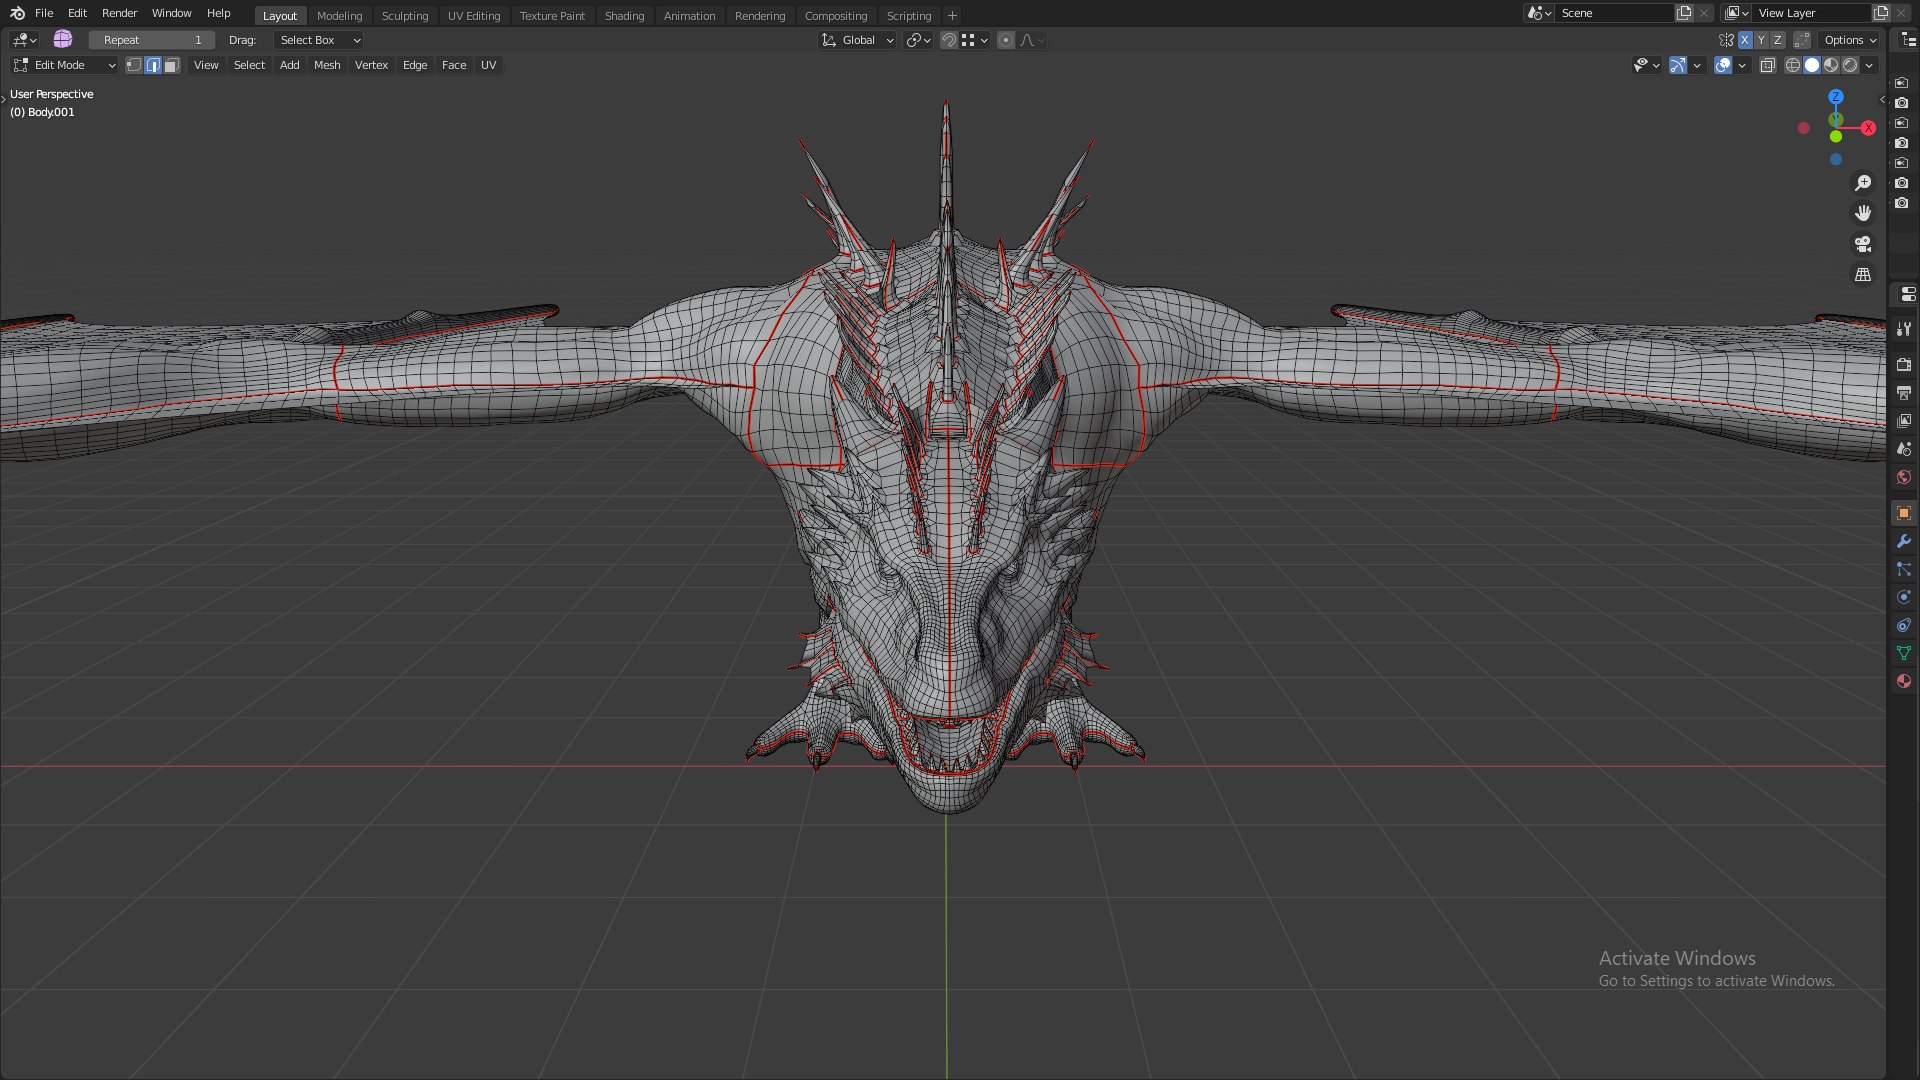The width and height of the screenshot is (1920, 1080).
Task: Toggle perspective/orthographic grid icon
Action: pos(1863,274)
